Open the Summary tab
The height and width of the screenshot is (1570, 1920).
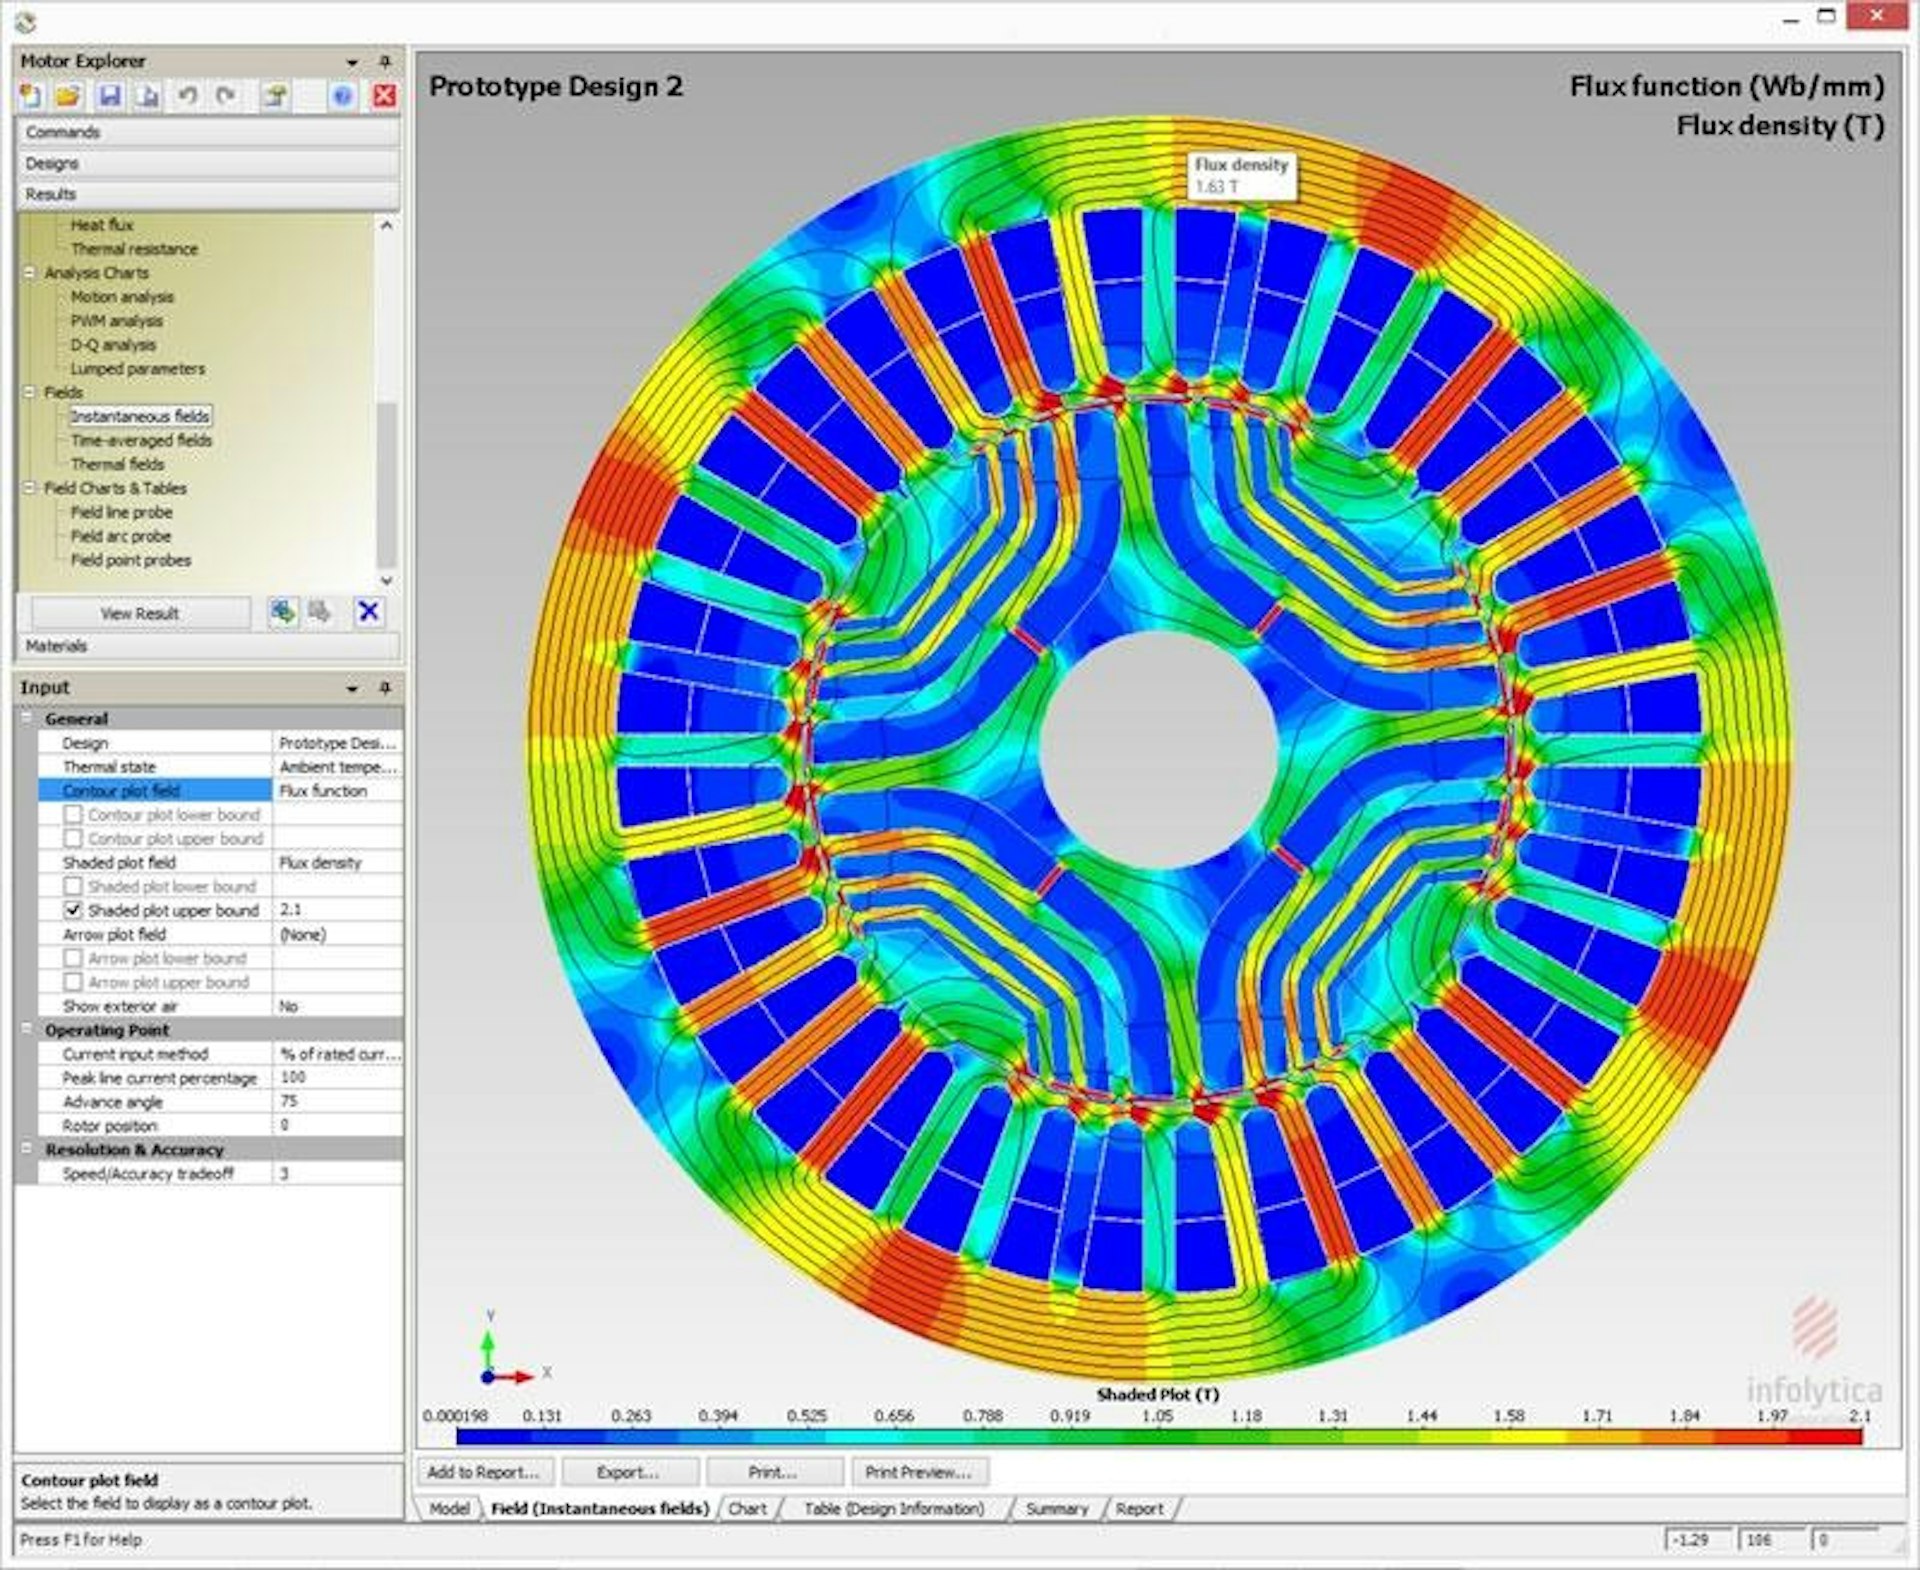tap(1056, 1509)
